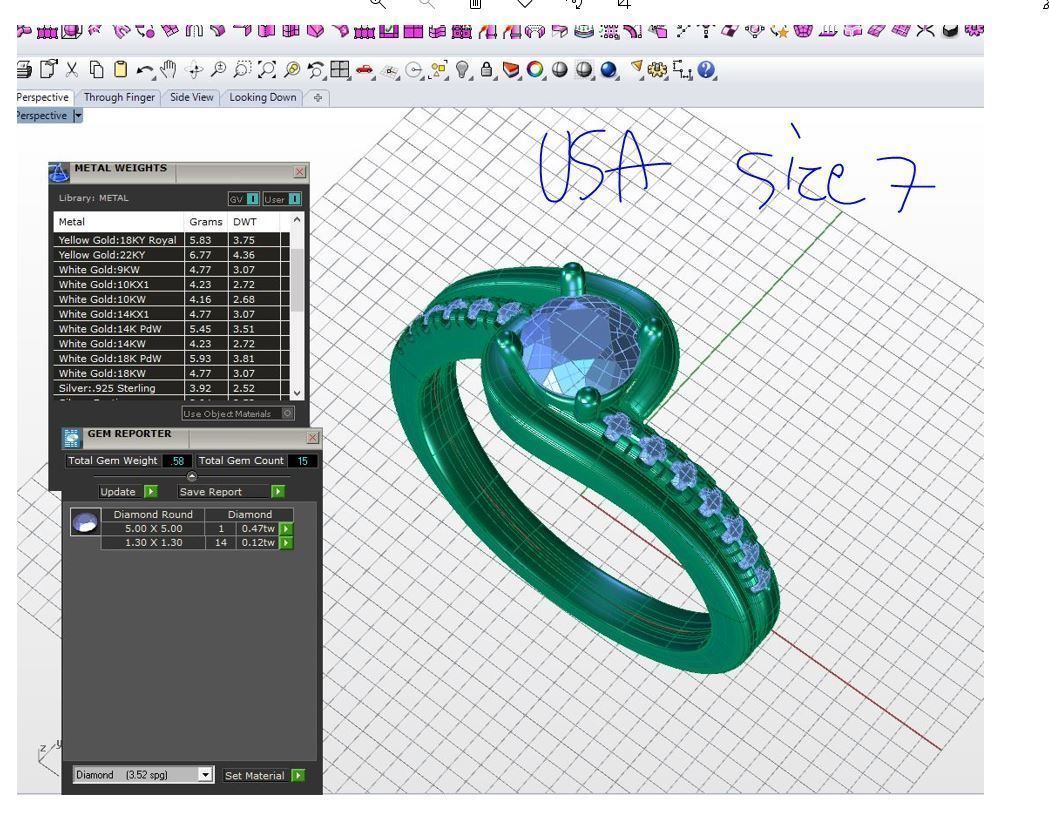Close the Gem Reporter panel
Screen dimensions: 1049x818
tap(312, 437)
